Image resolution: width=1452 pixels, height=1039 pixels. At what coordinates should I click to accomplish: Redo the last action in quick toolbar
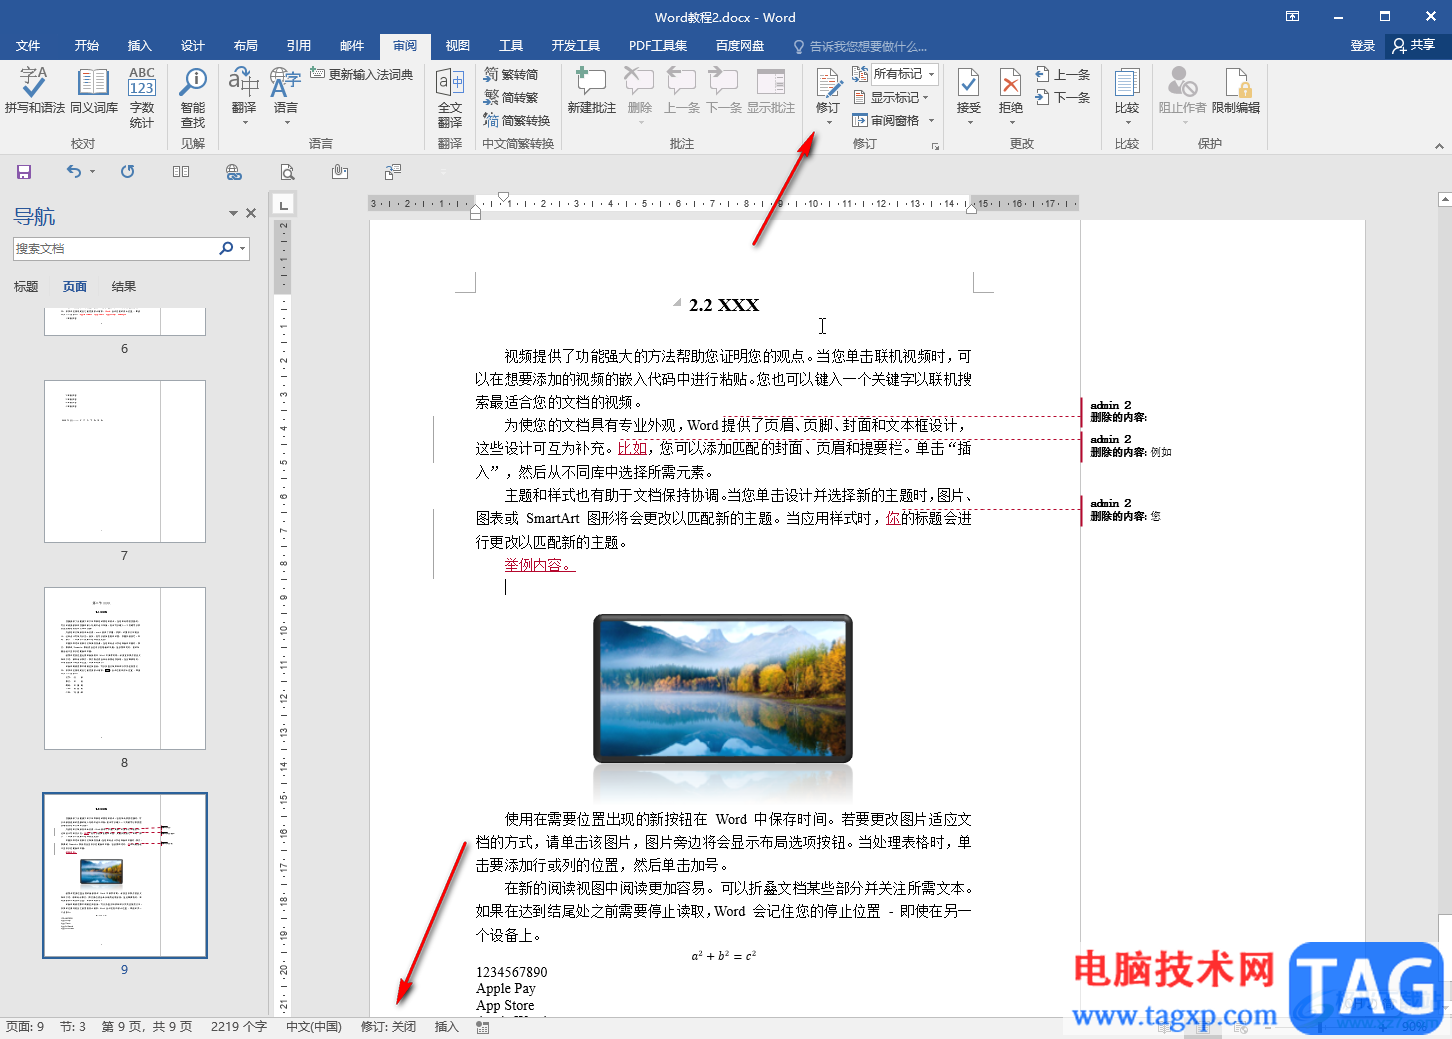tap(127, 172)
